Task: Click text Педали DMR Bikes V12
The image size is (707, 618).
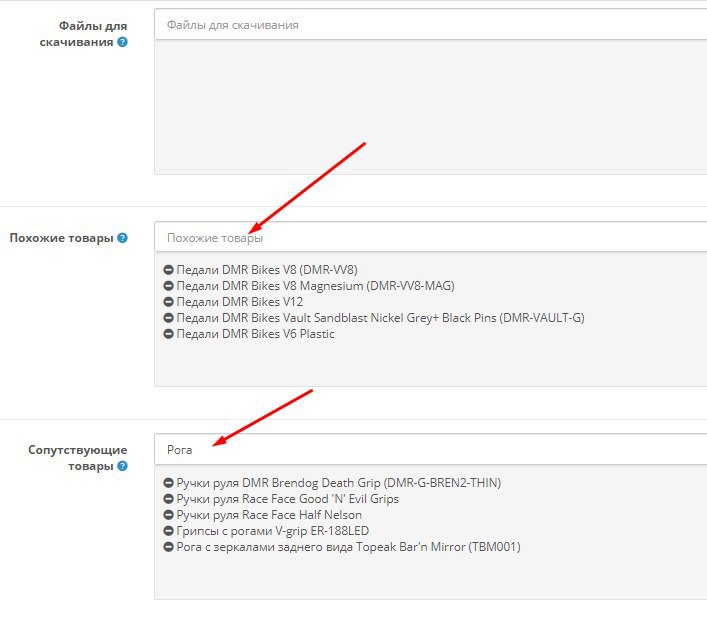Action: 240,302
